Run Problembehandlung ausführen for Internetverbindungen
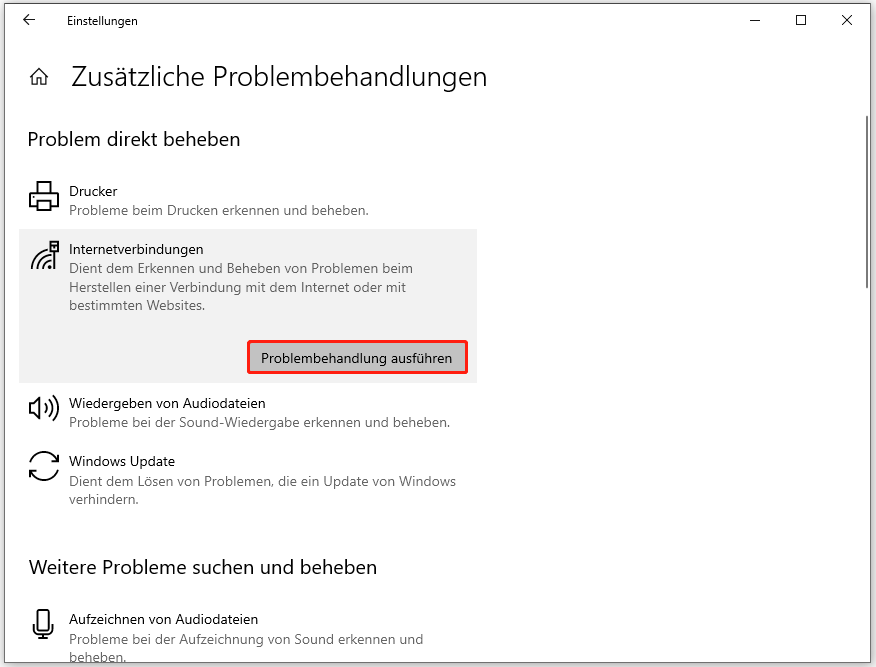Image resolution: width=876 pixels, height=667 pixels. pos(357,356)
